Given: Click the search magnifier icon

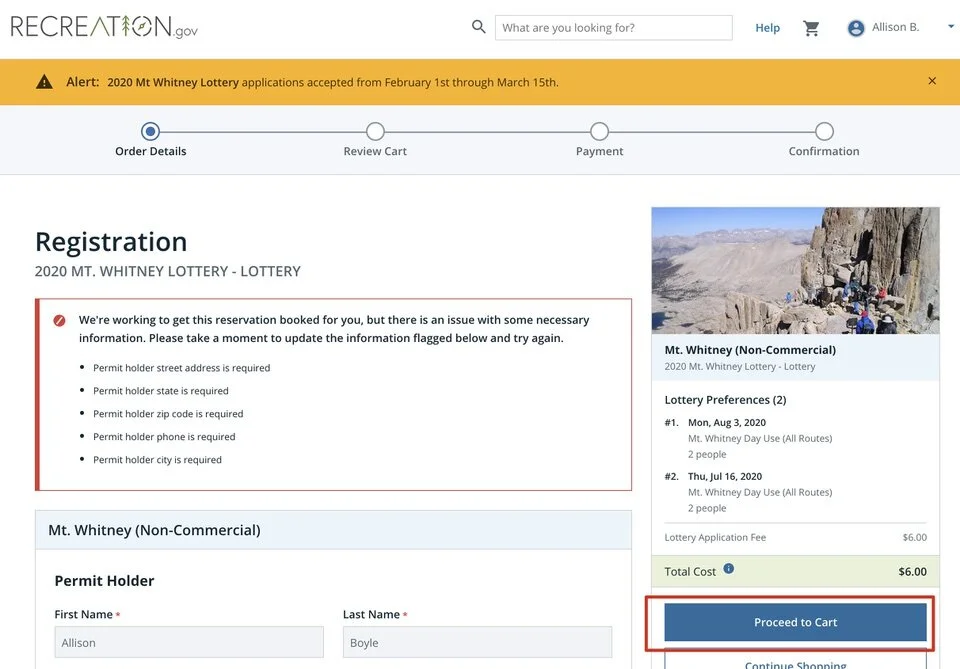Looking at the screenshot, I should coord(478,27).
